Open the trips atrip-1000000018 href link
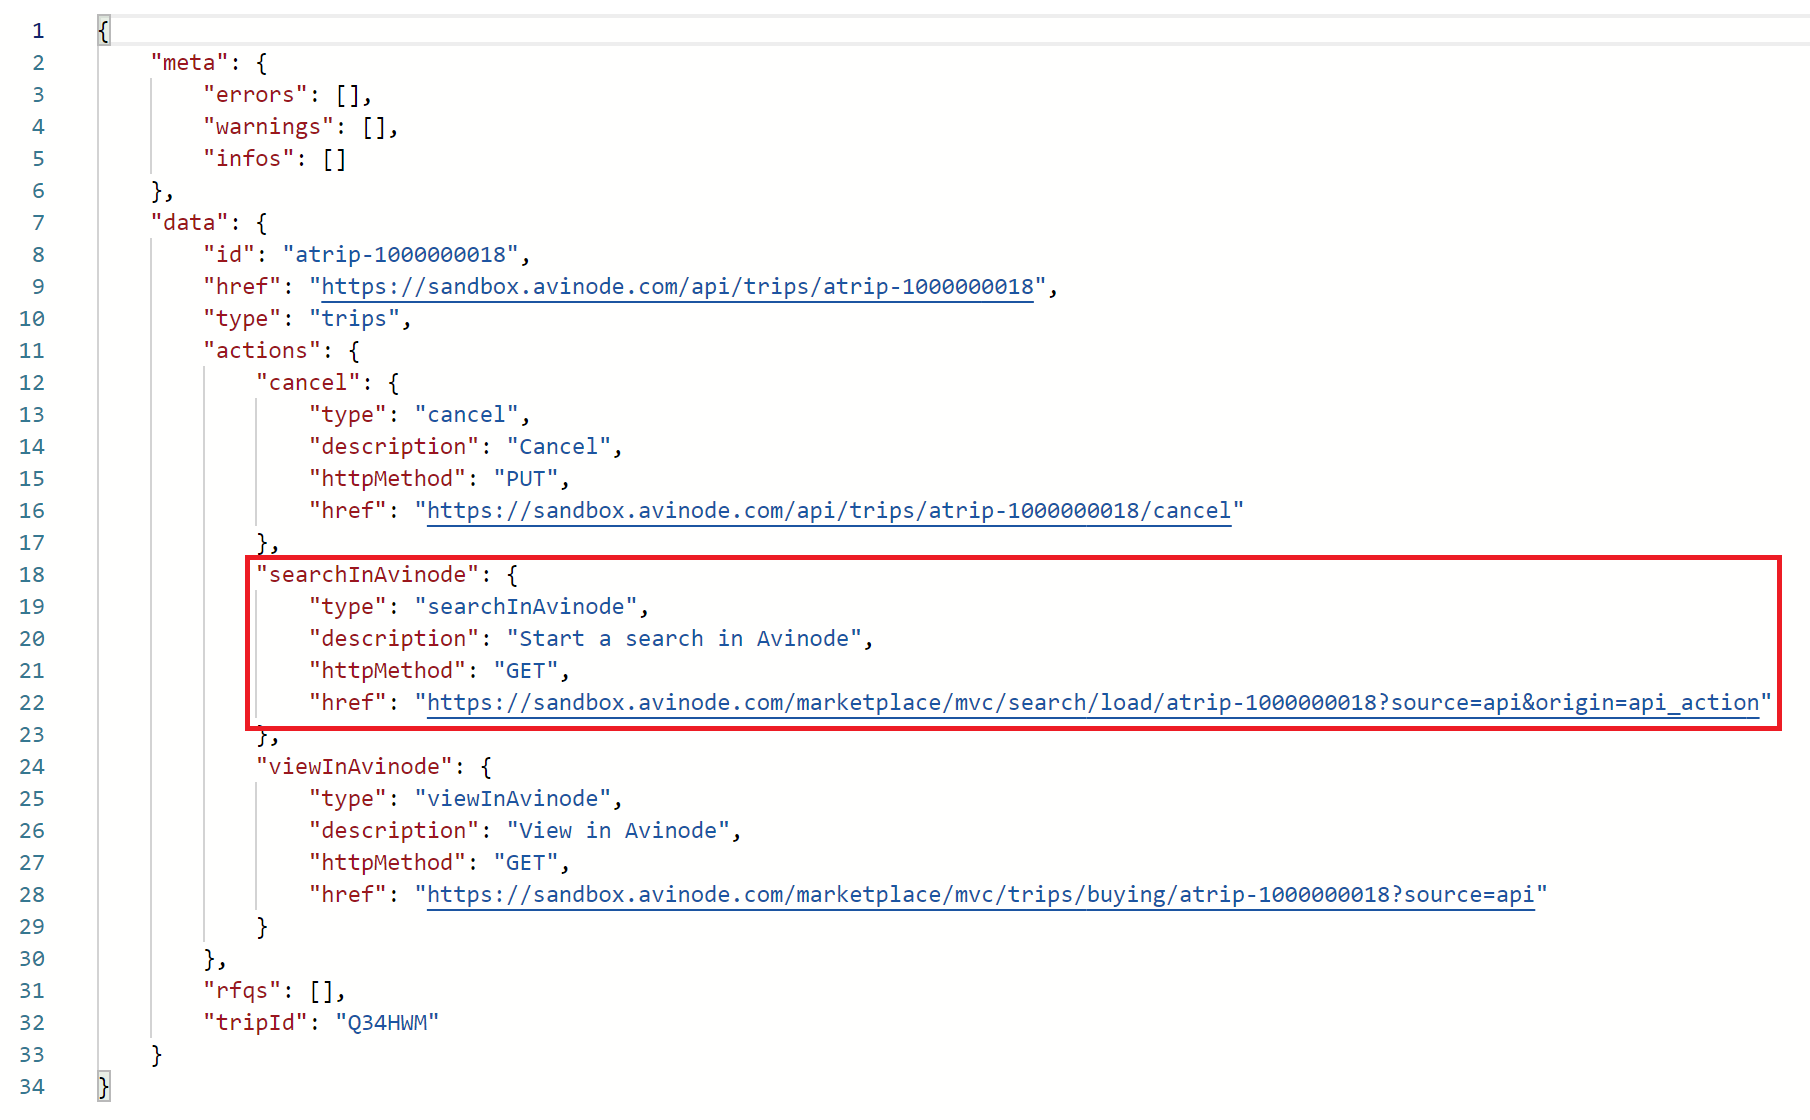 click(677, 287)
